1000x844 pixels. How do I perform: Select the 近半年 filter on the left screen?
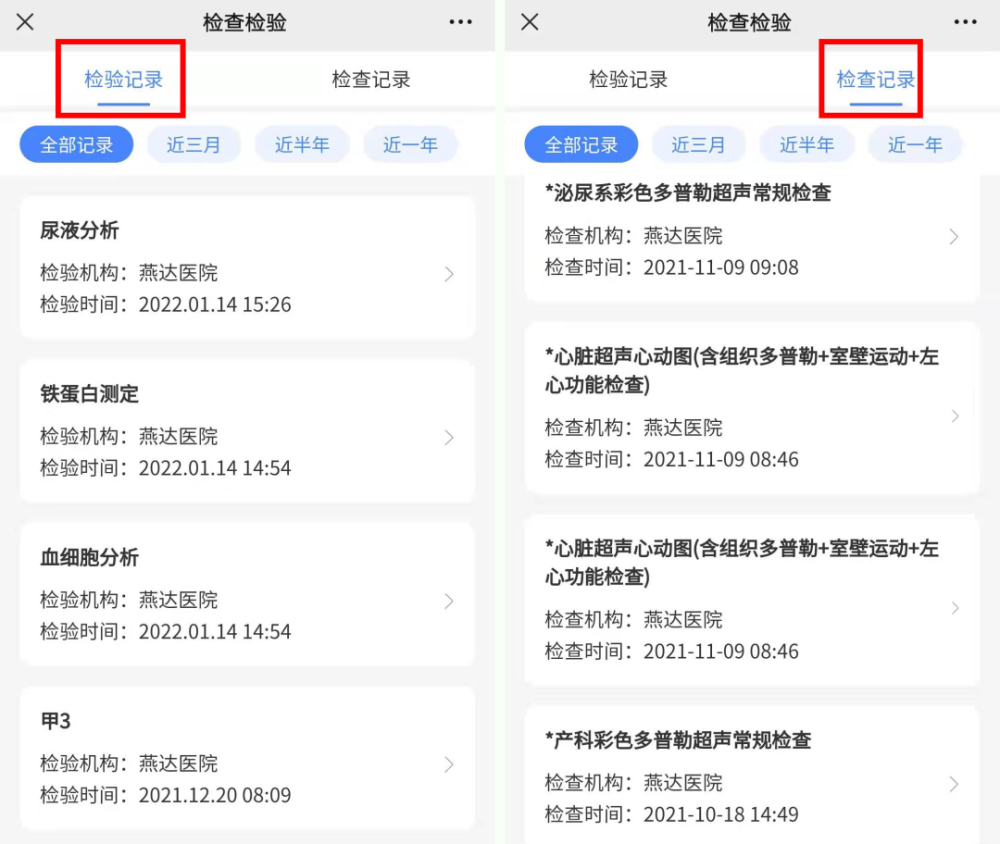pyautogui.click(x=302, y=144)
